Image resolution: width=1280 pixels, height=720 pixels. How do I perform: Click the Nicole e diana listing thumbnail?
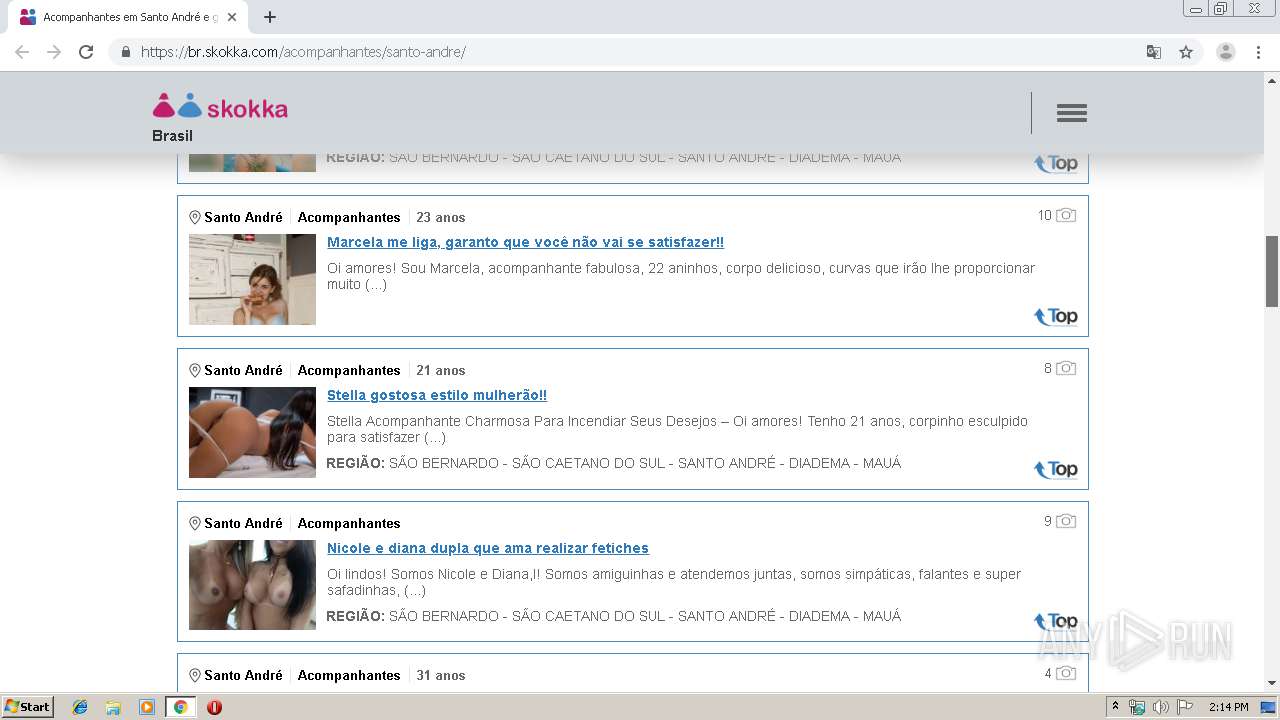click(252, 585)
